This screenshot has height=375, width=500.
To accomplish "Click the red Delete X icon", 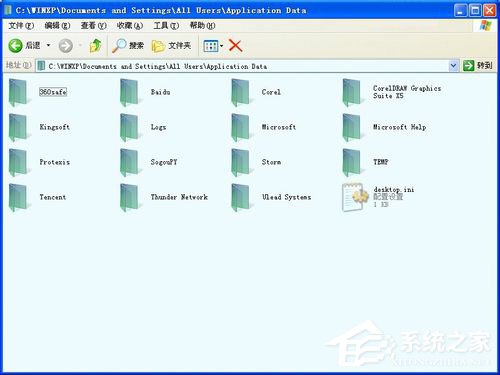I will (x=236, y=46).
